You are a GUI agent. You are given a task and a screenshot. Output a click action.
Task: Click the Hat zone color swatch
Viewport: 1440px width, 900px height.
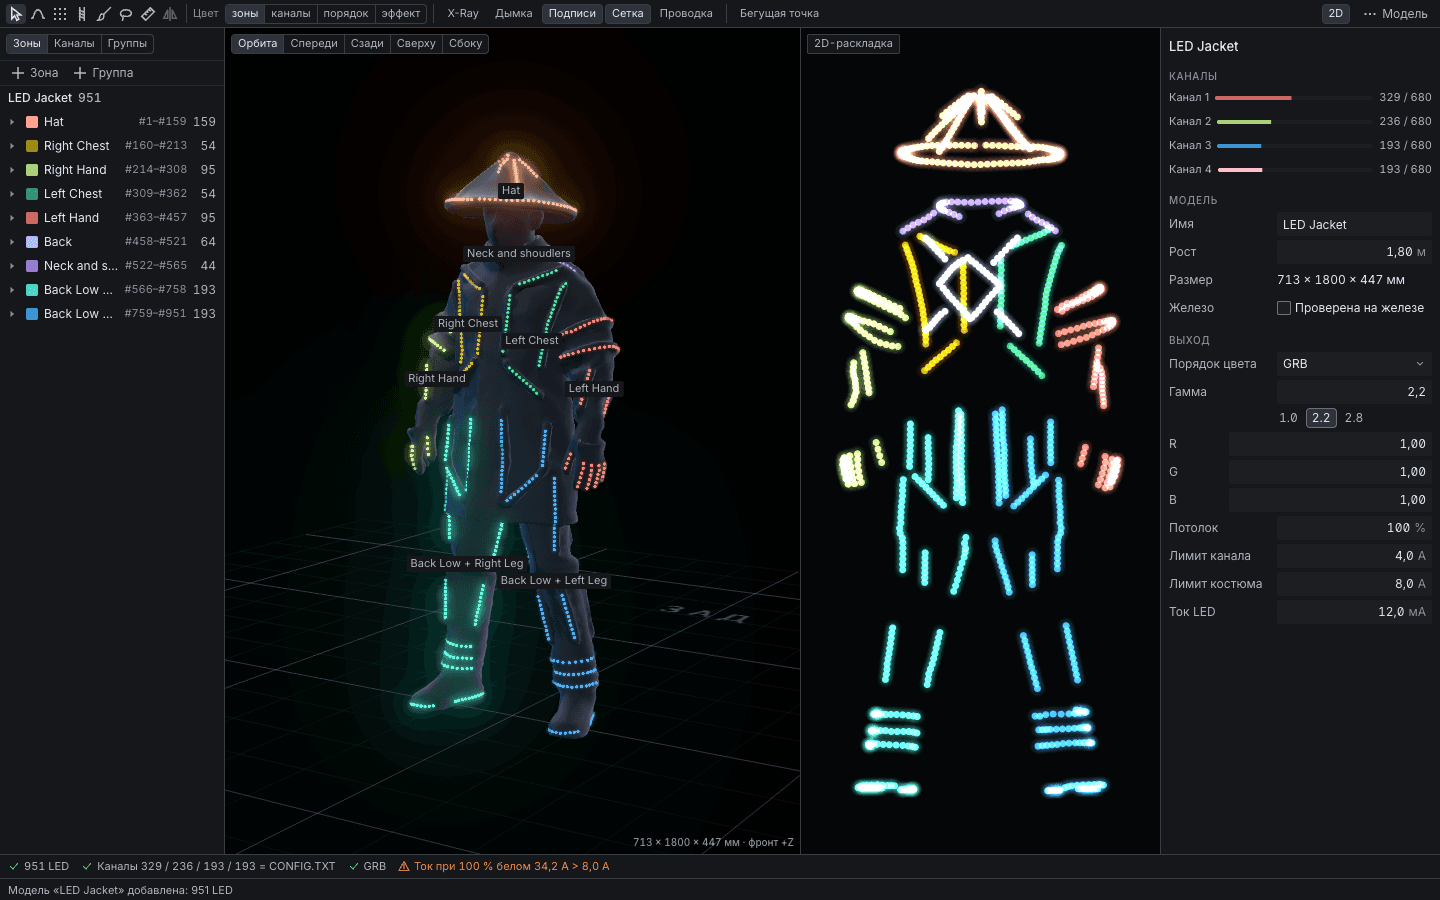[x=32, y=122]
